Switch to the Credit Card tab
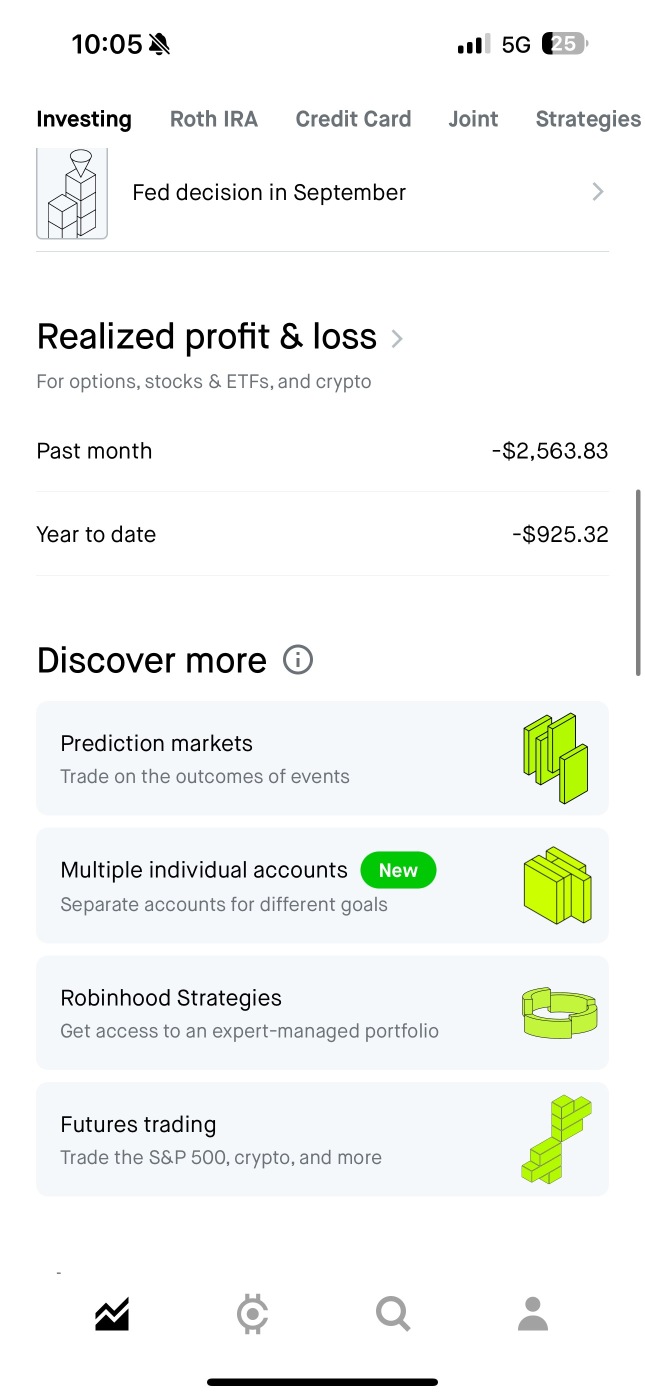The image size is (645, 1398). [353, 119]
